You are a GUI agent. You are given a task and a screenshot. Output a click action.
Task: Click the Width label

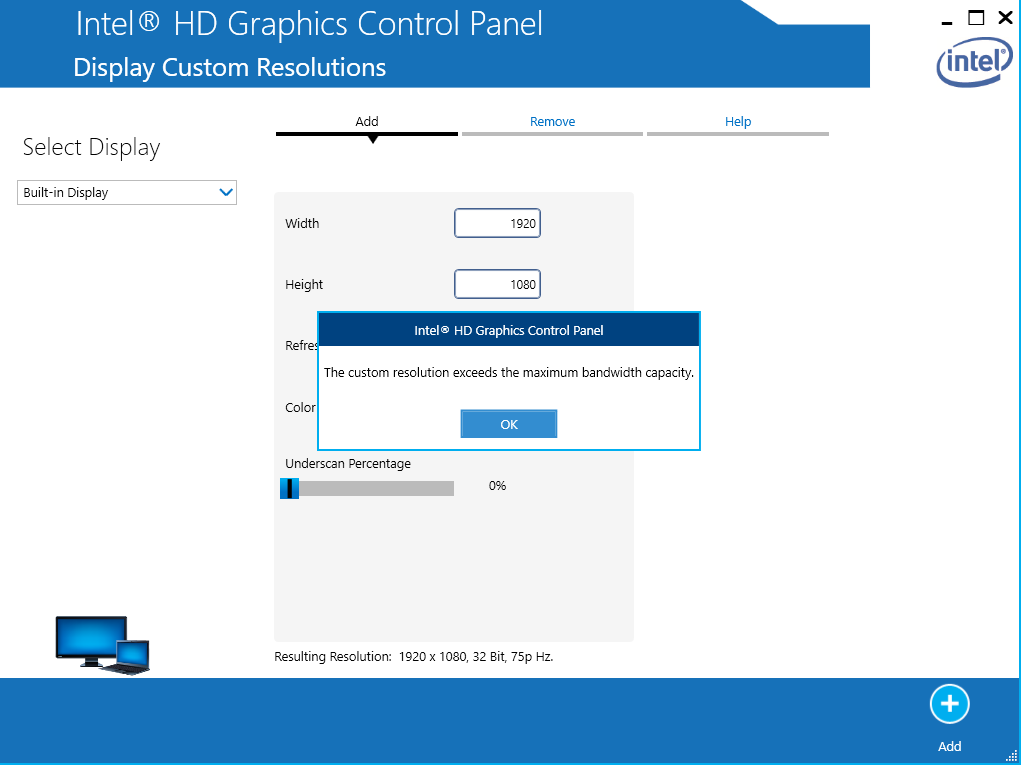(302, 223)
